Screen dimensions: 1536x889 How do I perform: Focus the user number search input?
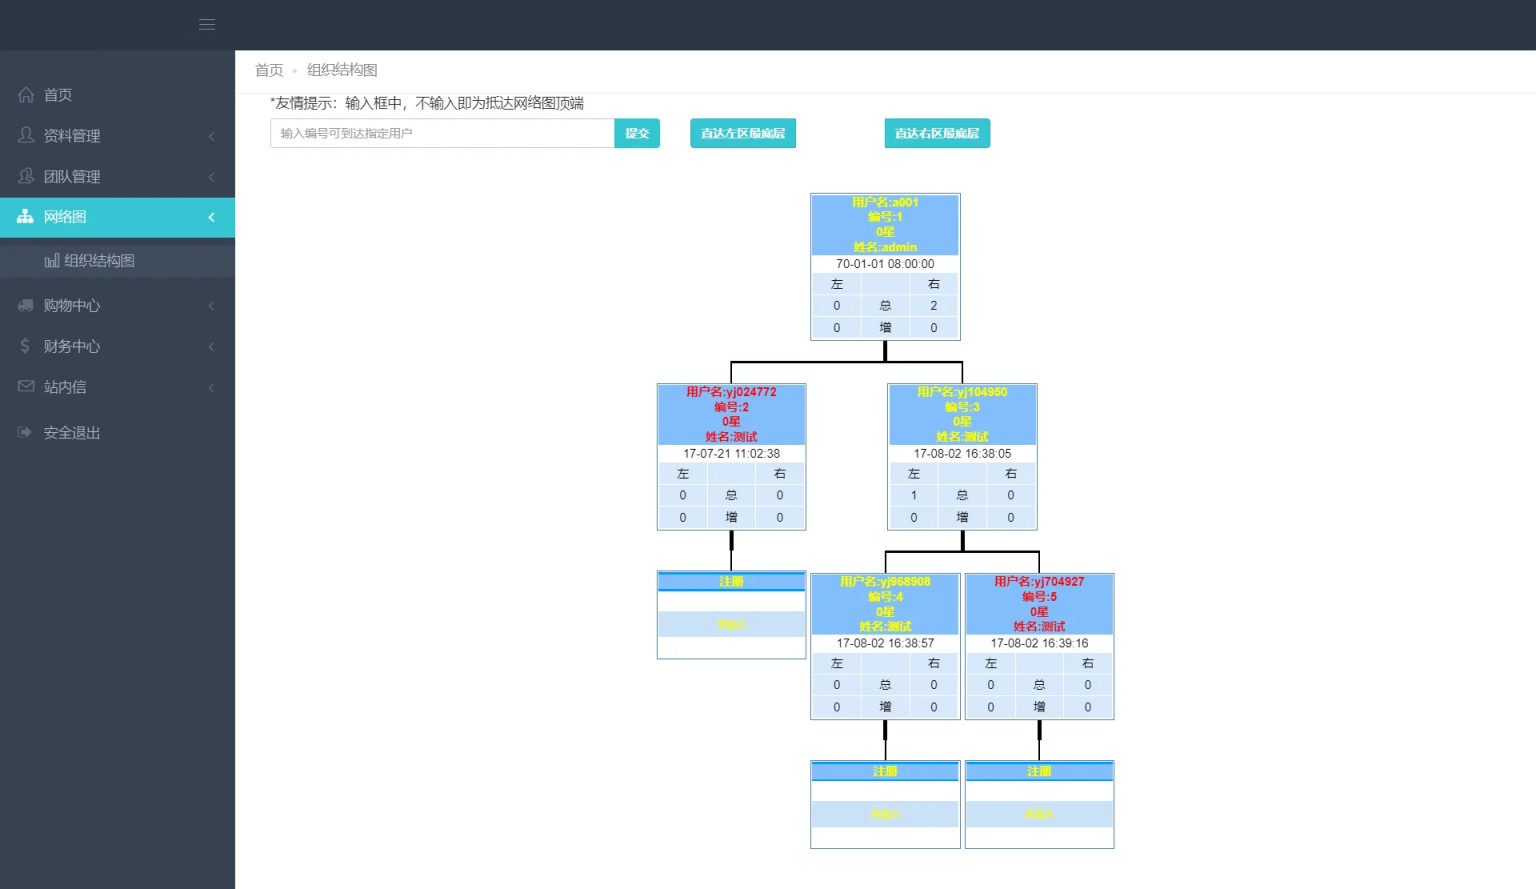442,133
